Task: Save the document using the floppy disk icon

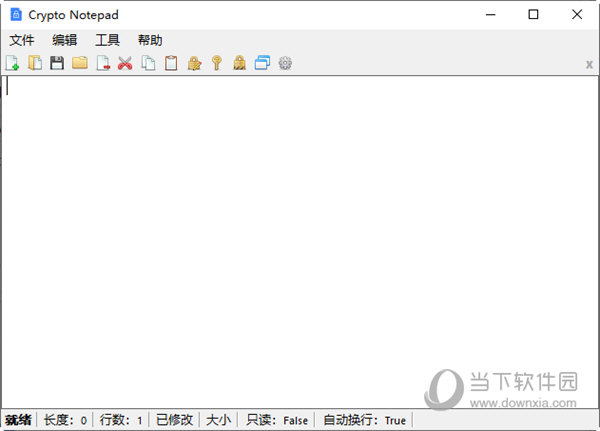Action: (x=57, y=63)
